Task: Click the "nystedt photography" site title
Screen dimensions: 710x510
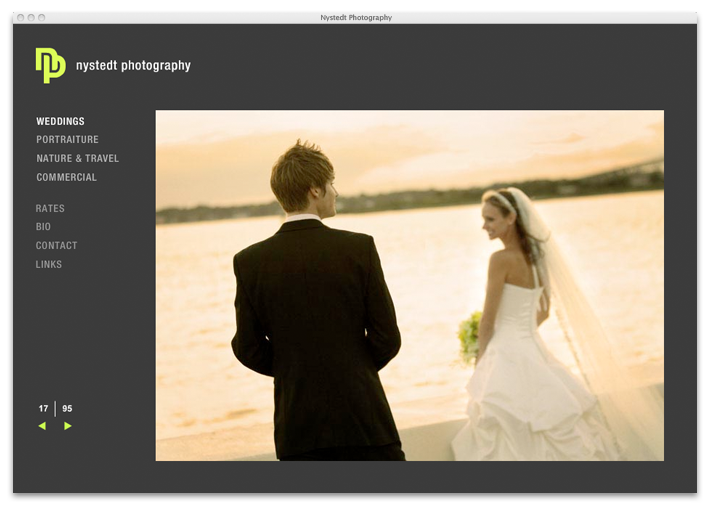Action: click(x=133, y=66)
